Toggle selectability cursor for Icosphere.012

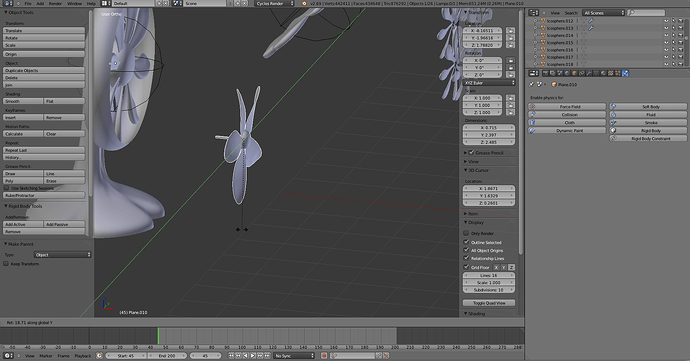point(673,21)
